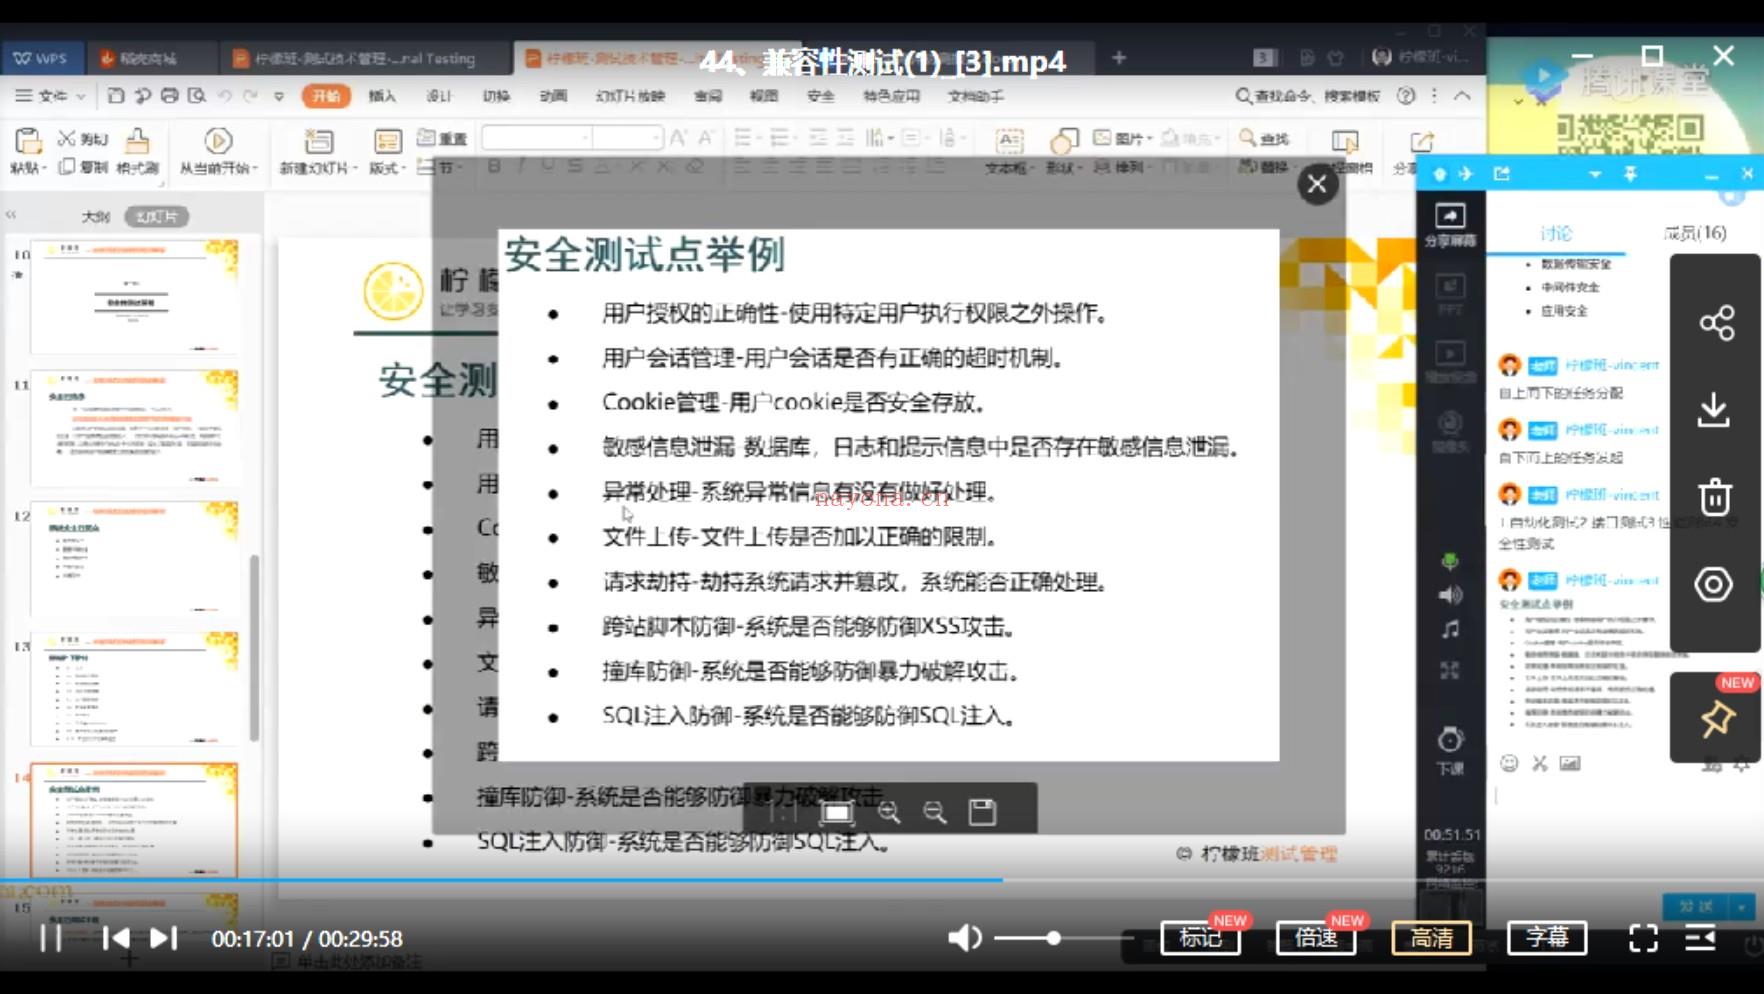The image size is (1764, 994).
Task: Click the 查找 find tool
Action: [1265, 138]
